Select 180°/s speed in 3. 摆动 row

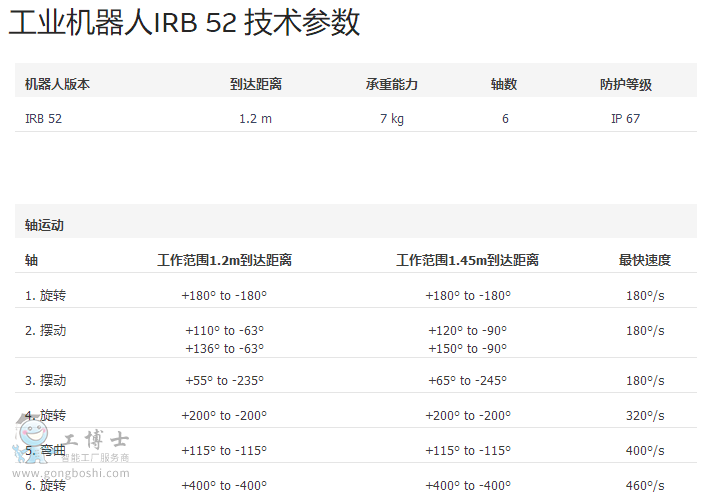(645, 380)
